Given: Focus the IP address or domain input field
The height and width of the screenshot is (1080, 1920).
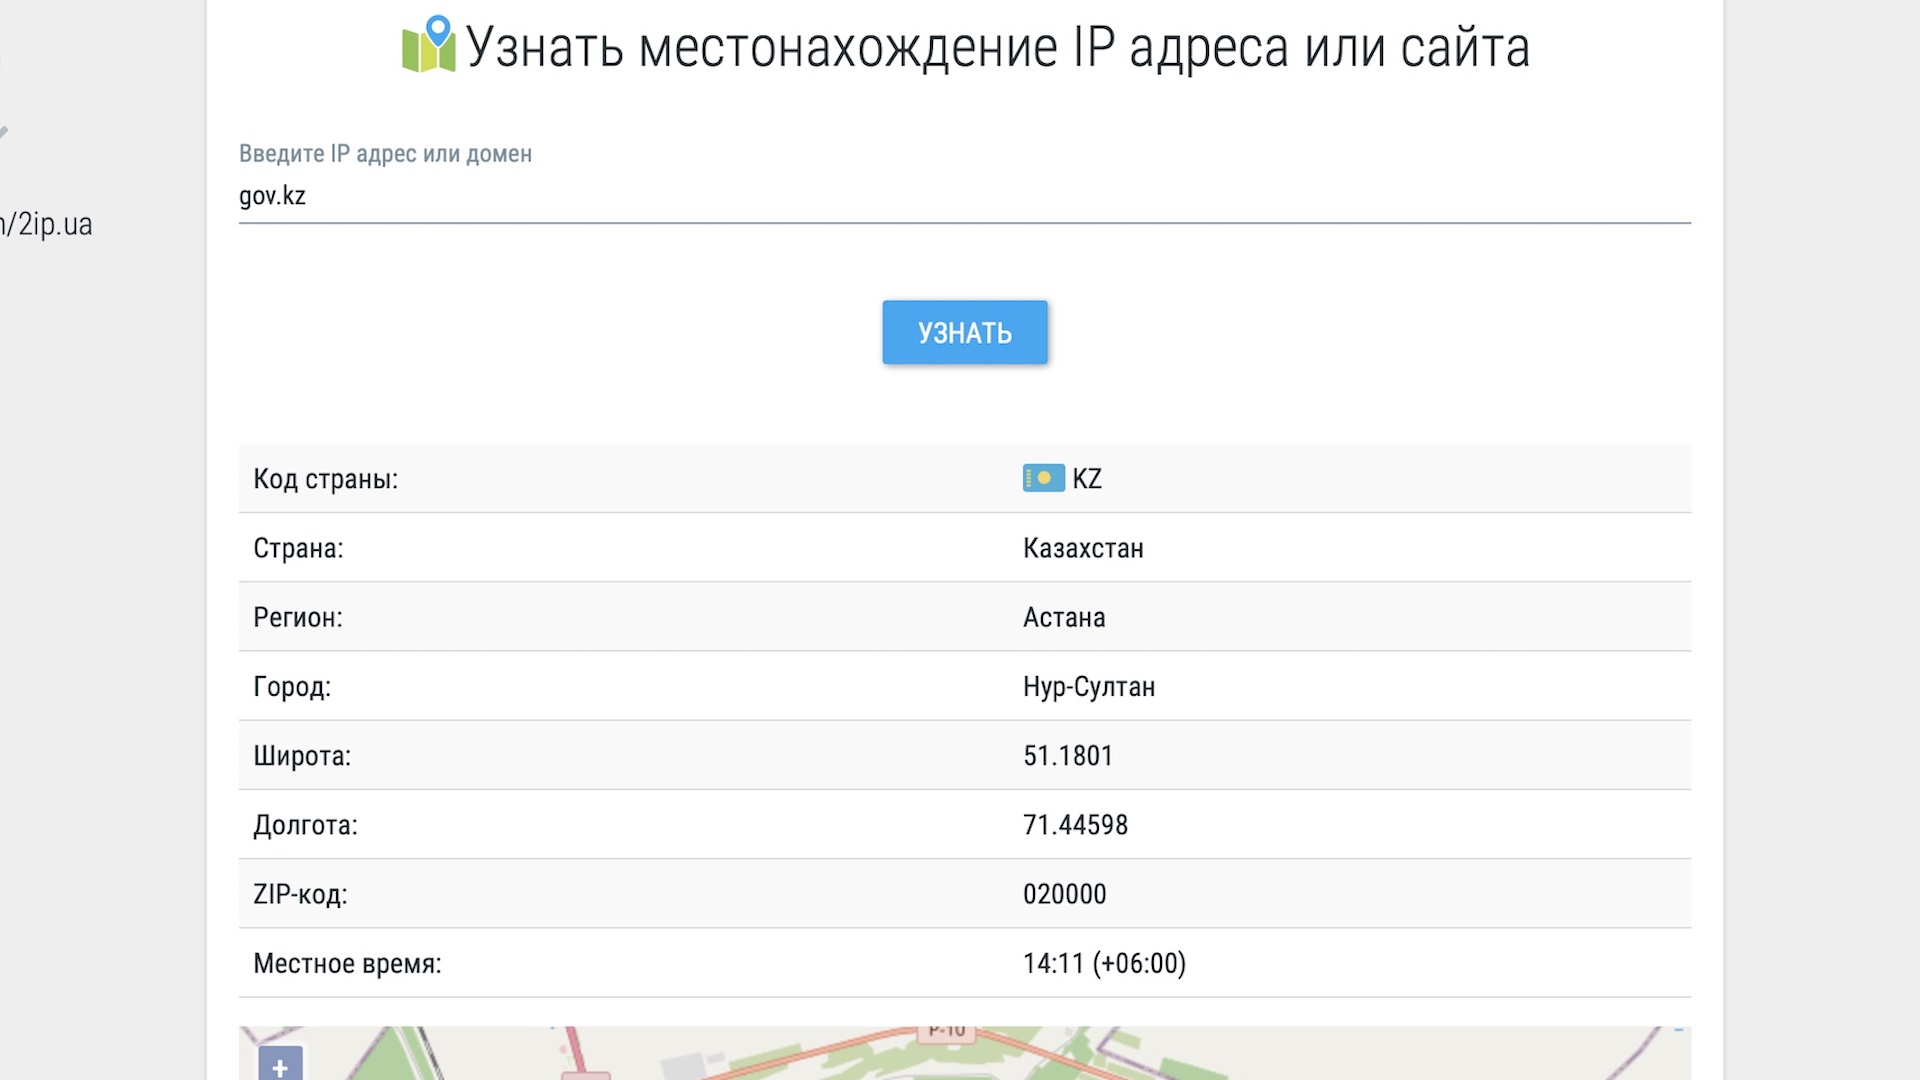Looking at the screenshot, I should pyautogui.click(x=965, y=196).
